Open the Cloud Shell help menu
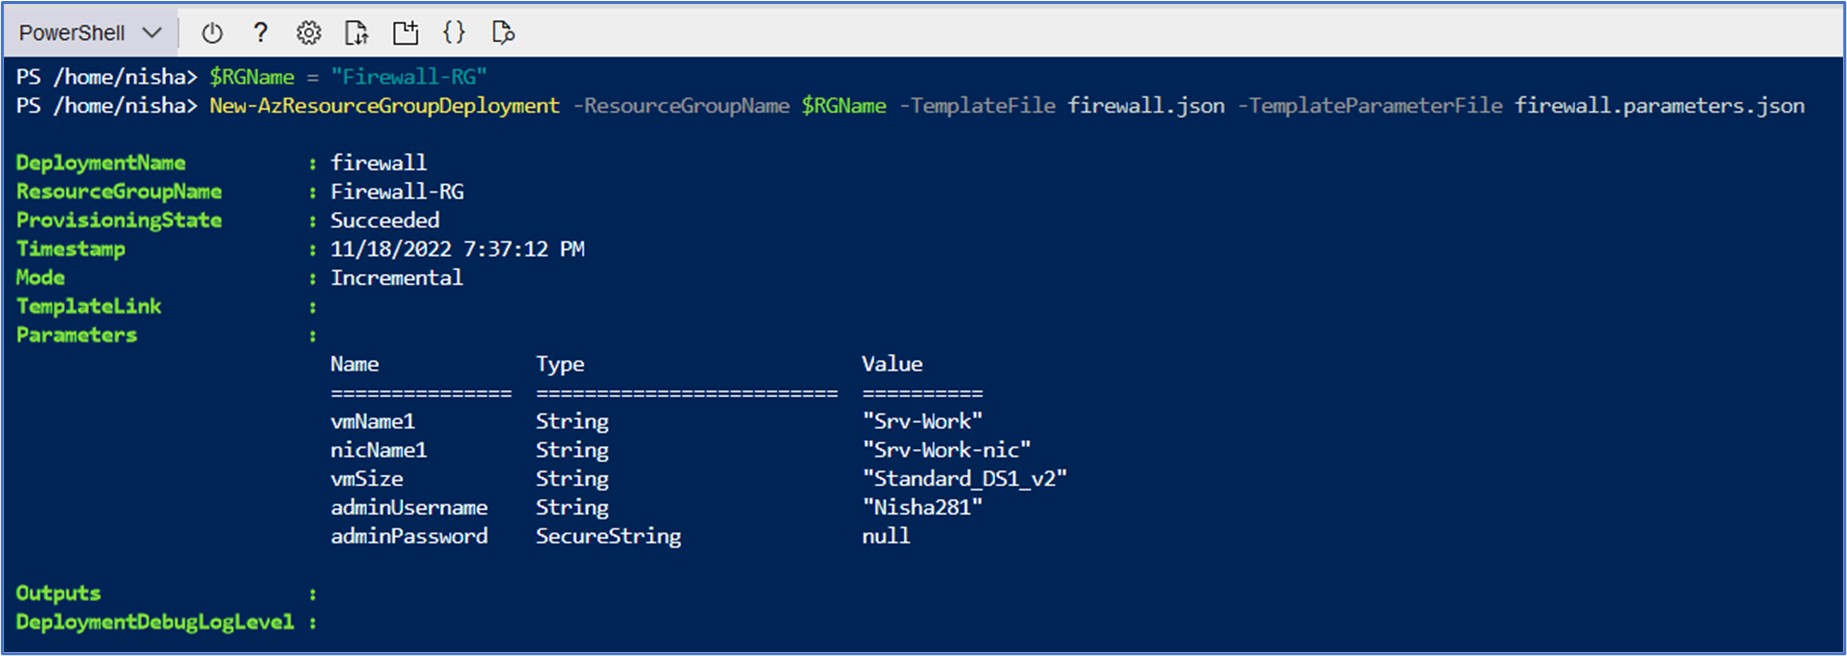 259,32
